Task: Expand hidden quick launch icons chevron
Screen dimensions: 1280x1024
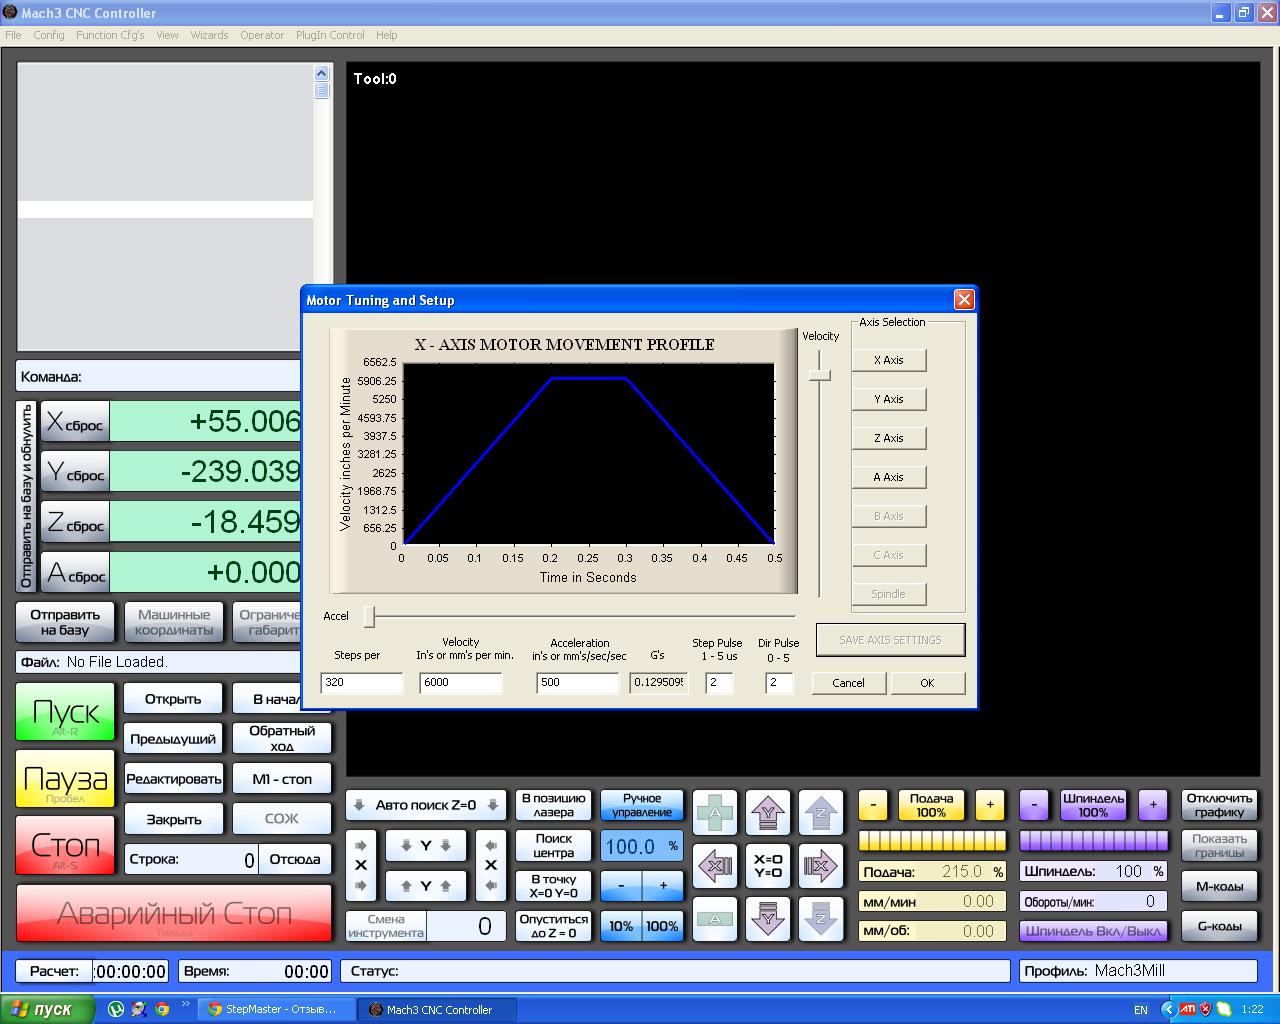Action: 185,1004
